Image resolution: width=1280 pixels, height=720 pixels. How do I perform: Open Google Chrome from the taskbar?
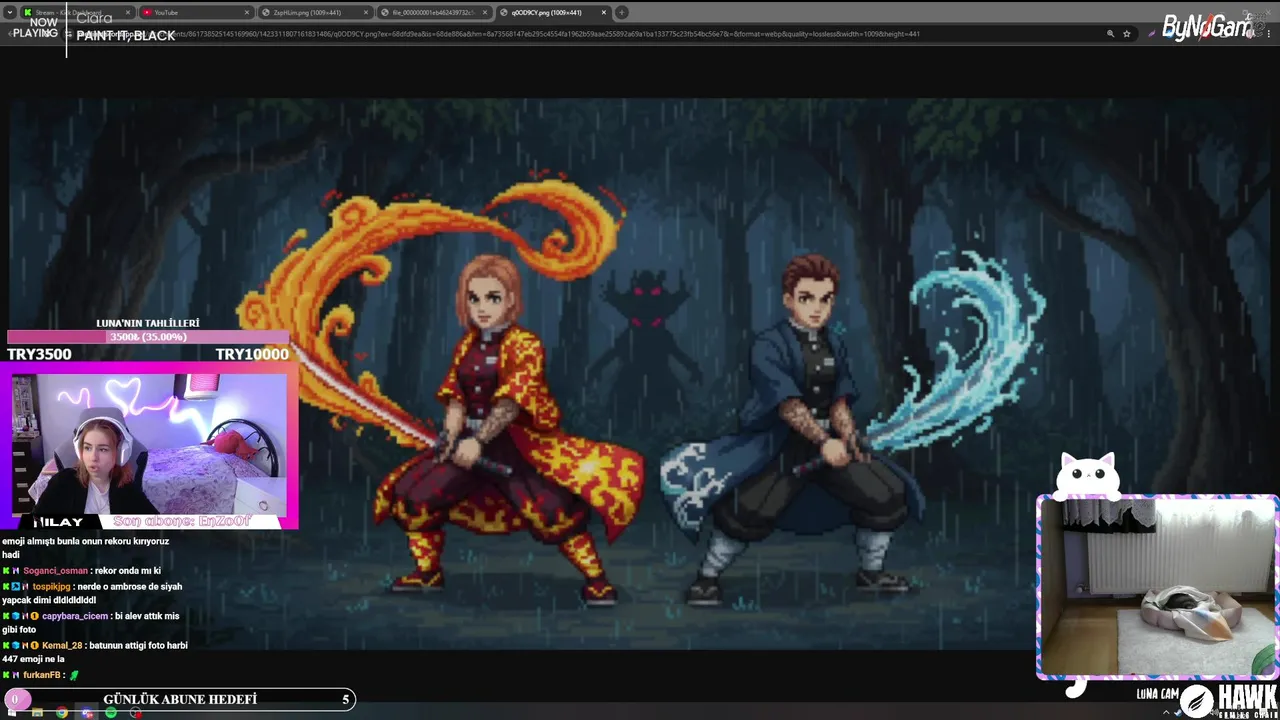(62, 712)
